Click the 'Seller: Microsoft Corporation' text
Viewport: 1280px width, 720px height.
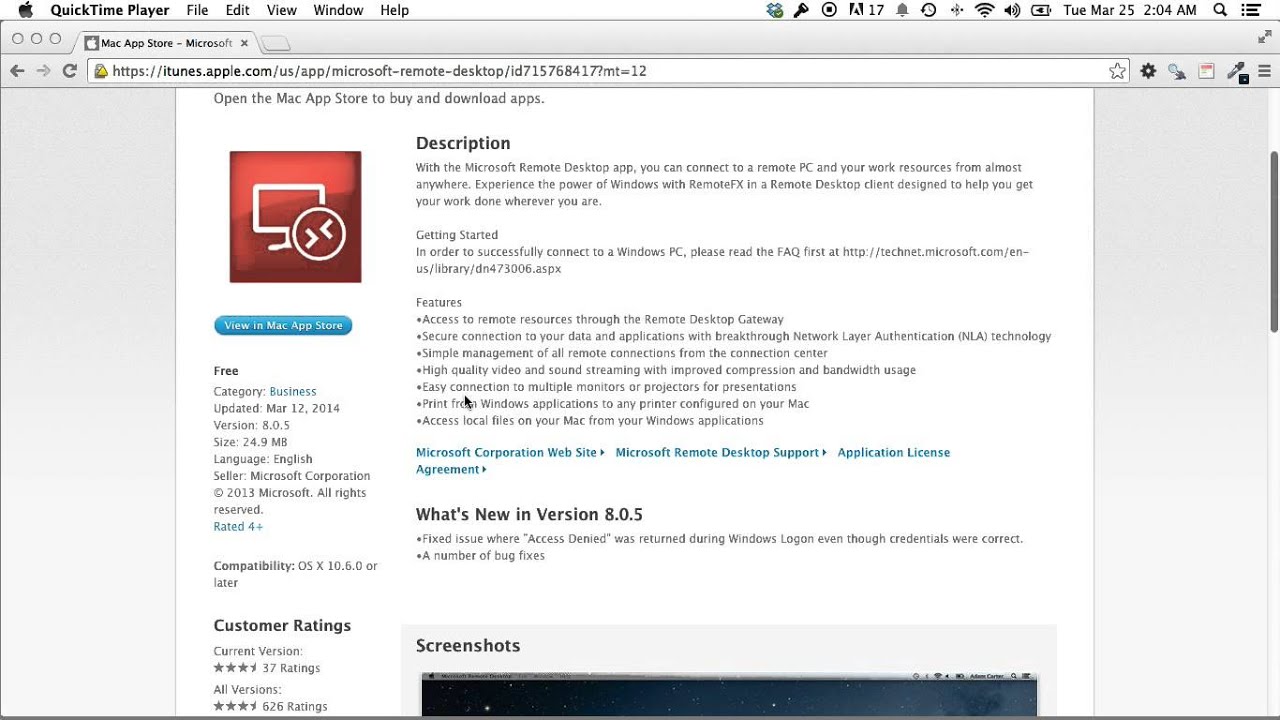click(292, 476)
